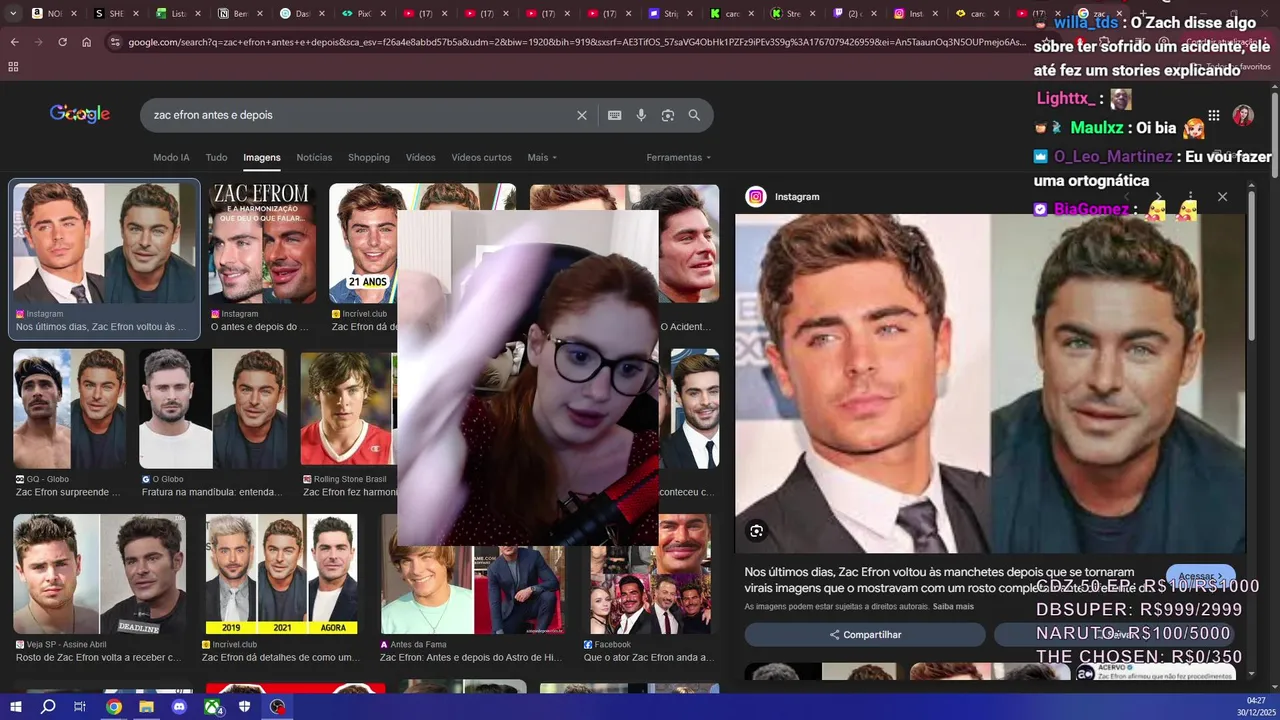Close the image preview panel
Viewport: 1280px width, 720px height.
tap(1222, 197)
